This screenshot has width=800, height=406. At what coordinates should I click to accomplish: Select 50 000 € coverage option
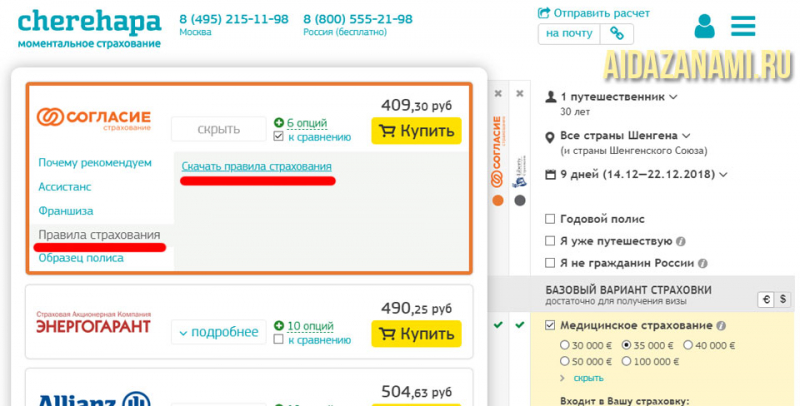pyautogui.click(x=566, y=361)
